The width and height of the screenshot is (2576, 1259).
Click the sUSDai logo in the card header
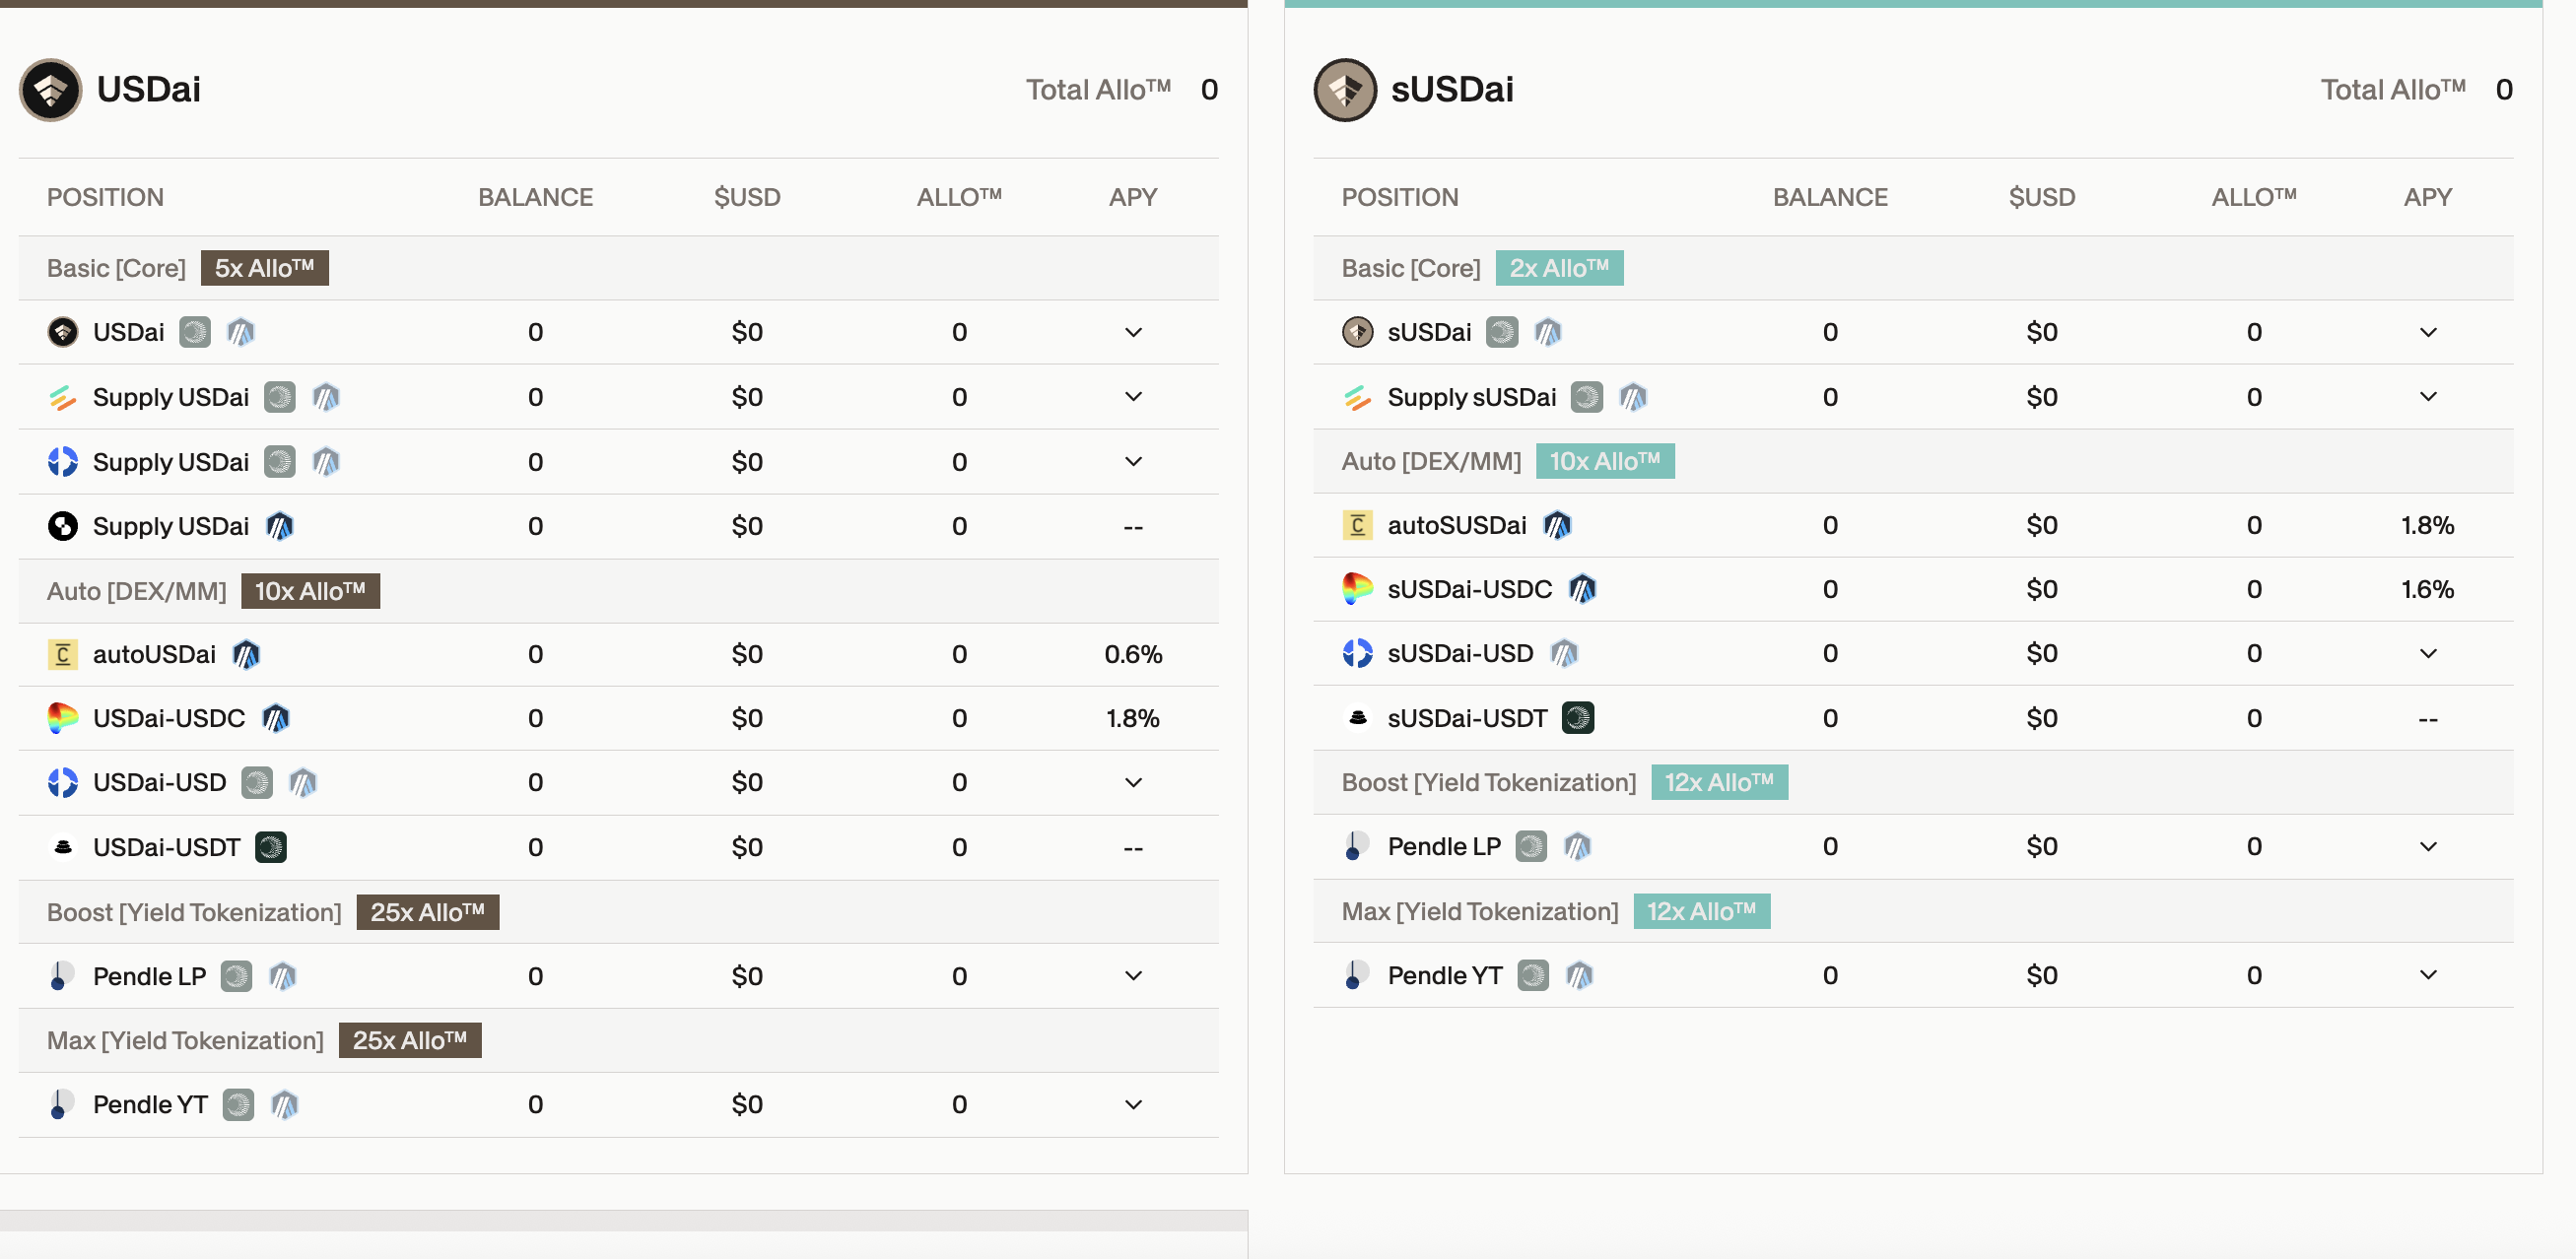click(1344, 90)
